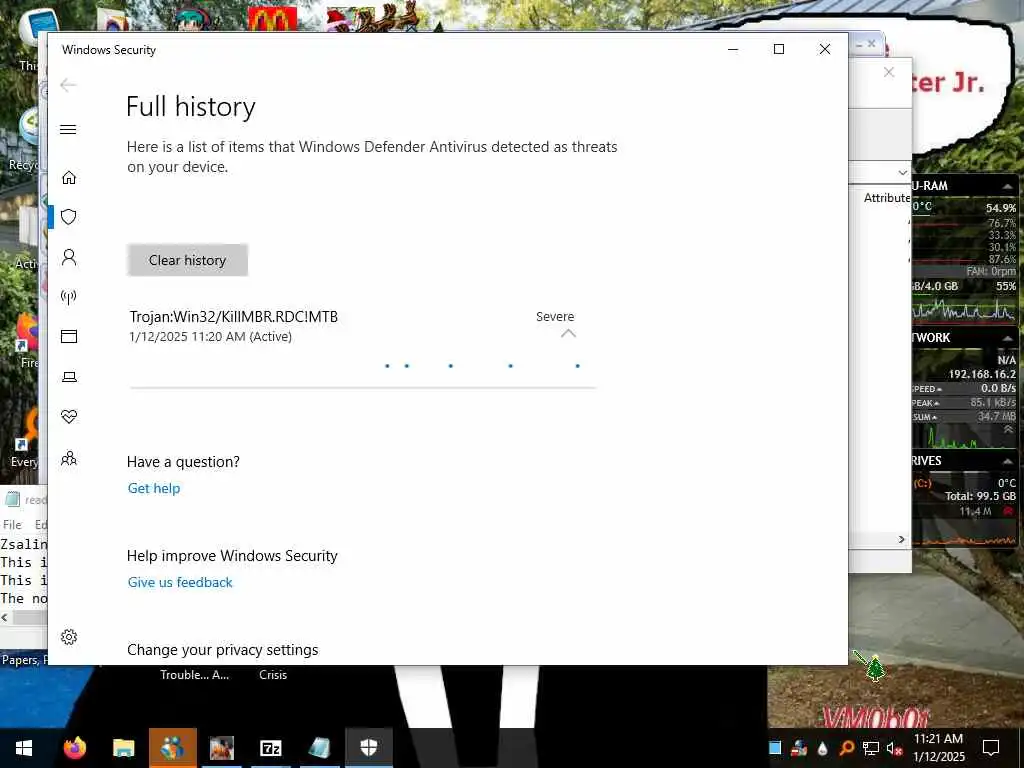Image resolution: width=1024 pixels, height=768 pixels.
Task: Collapse the CPU-RAM widget section arrow
Action: [x=1008, y=187]
